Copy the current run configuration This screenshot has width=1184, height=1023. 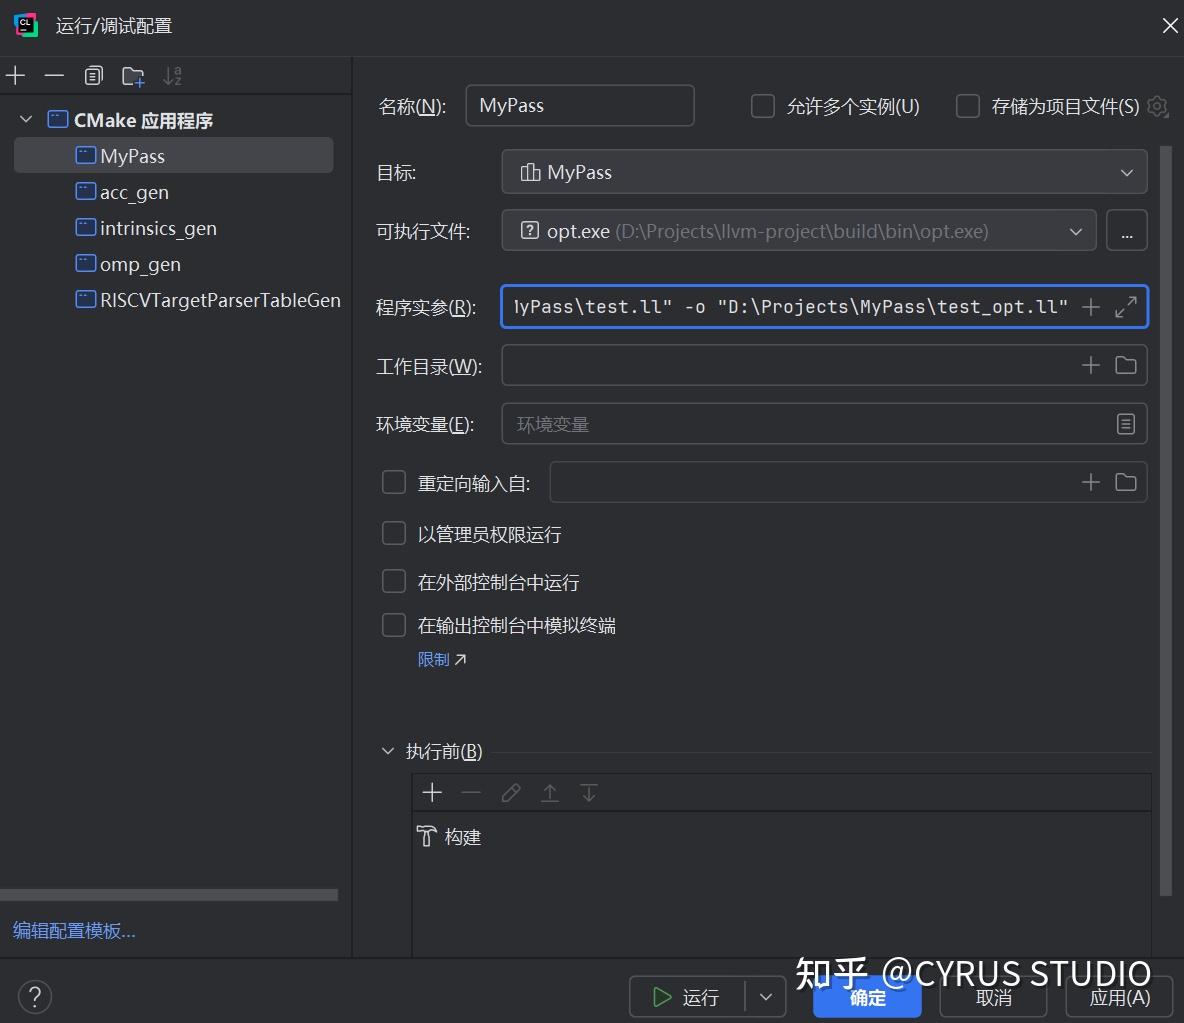pos(93,75)
